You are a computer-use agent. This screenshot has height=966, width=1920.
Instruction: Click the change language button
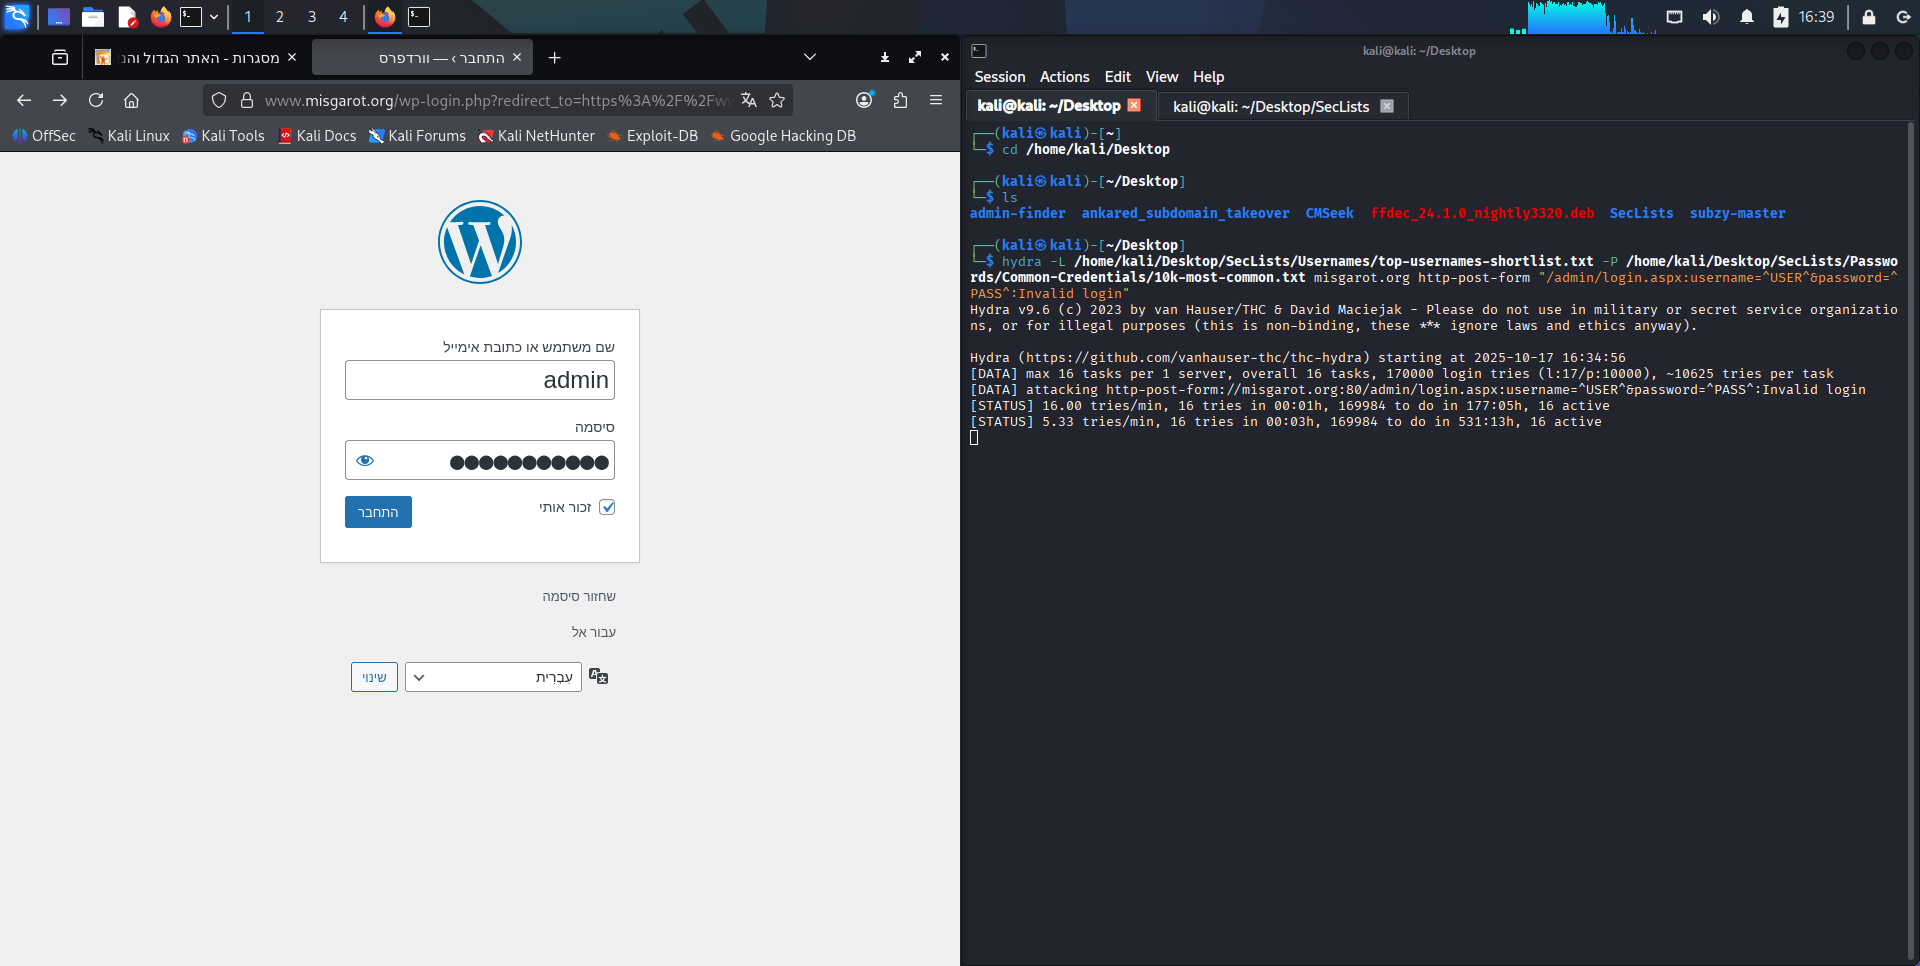click(x=374, y=677)
